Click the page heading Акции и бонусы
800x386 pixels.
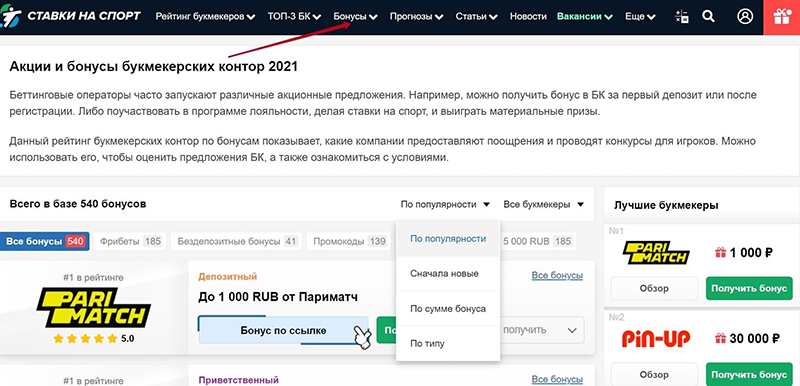[x=153, y=66]
